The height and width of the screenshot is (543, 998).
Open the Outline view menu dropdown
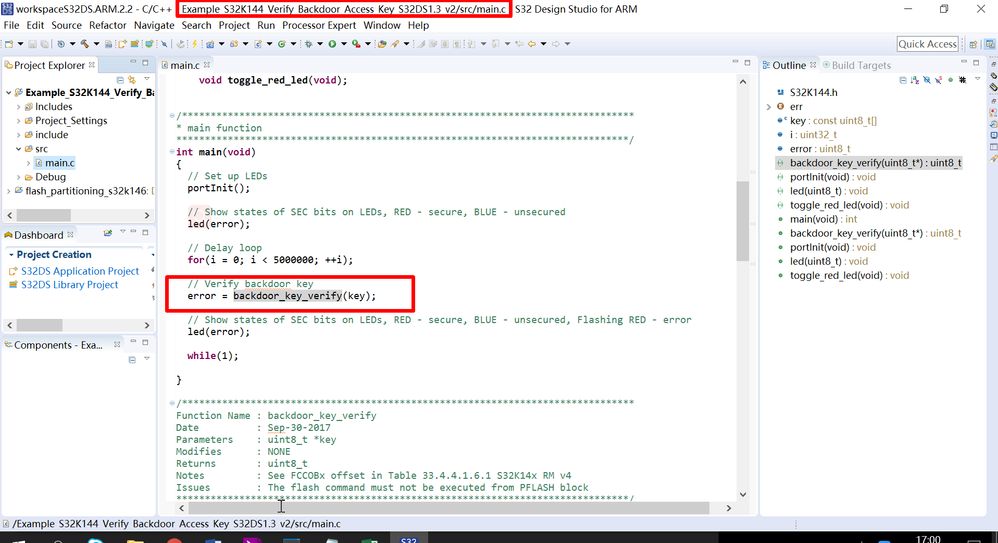click(x=978, y=79)
